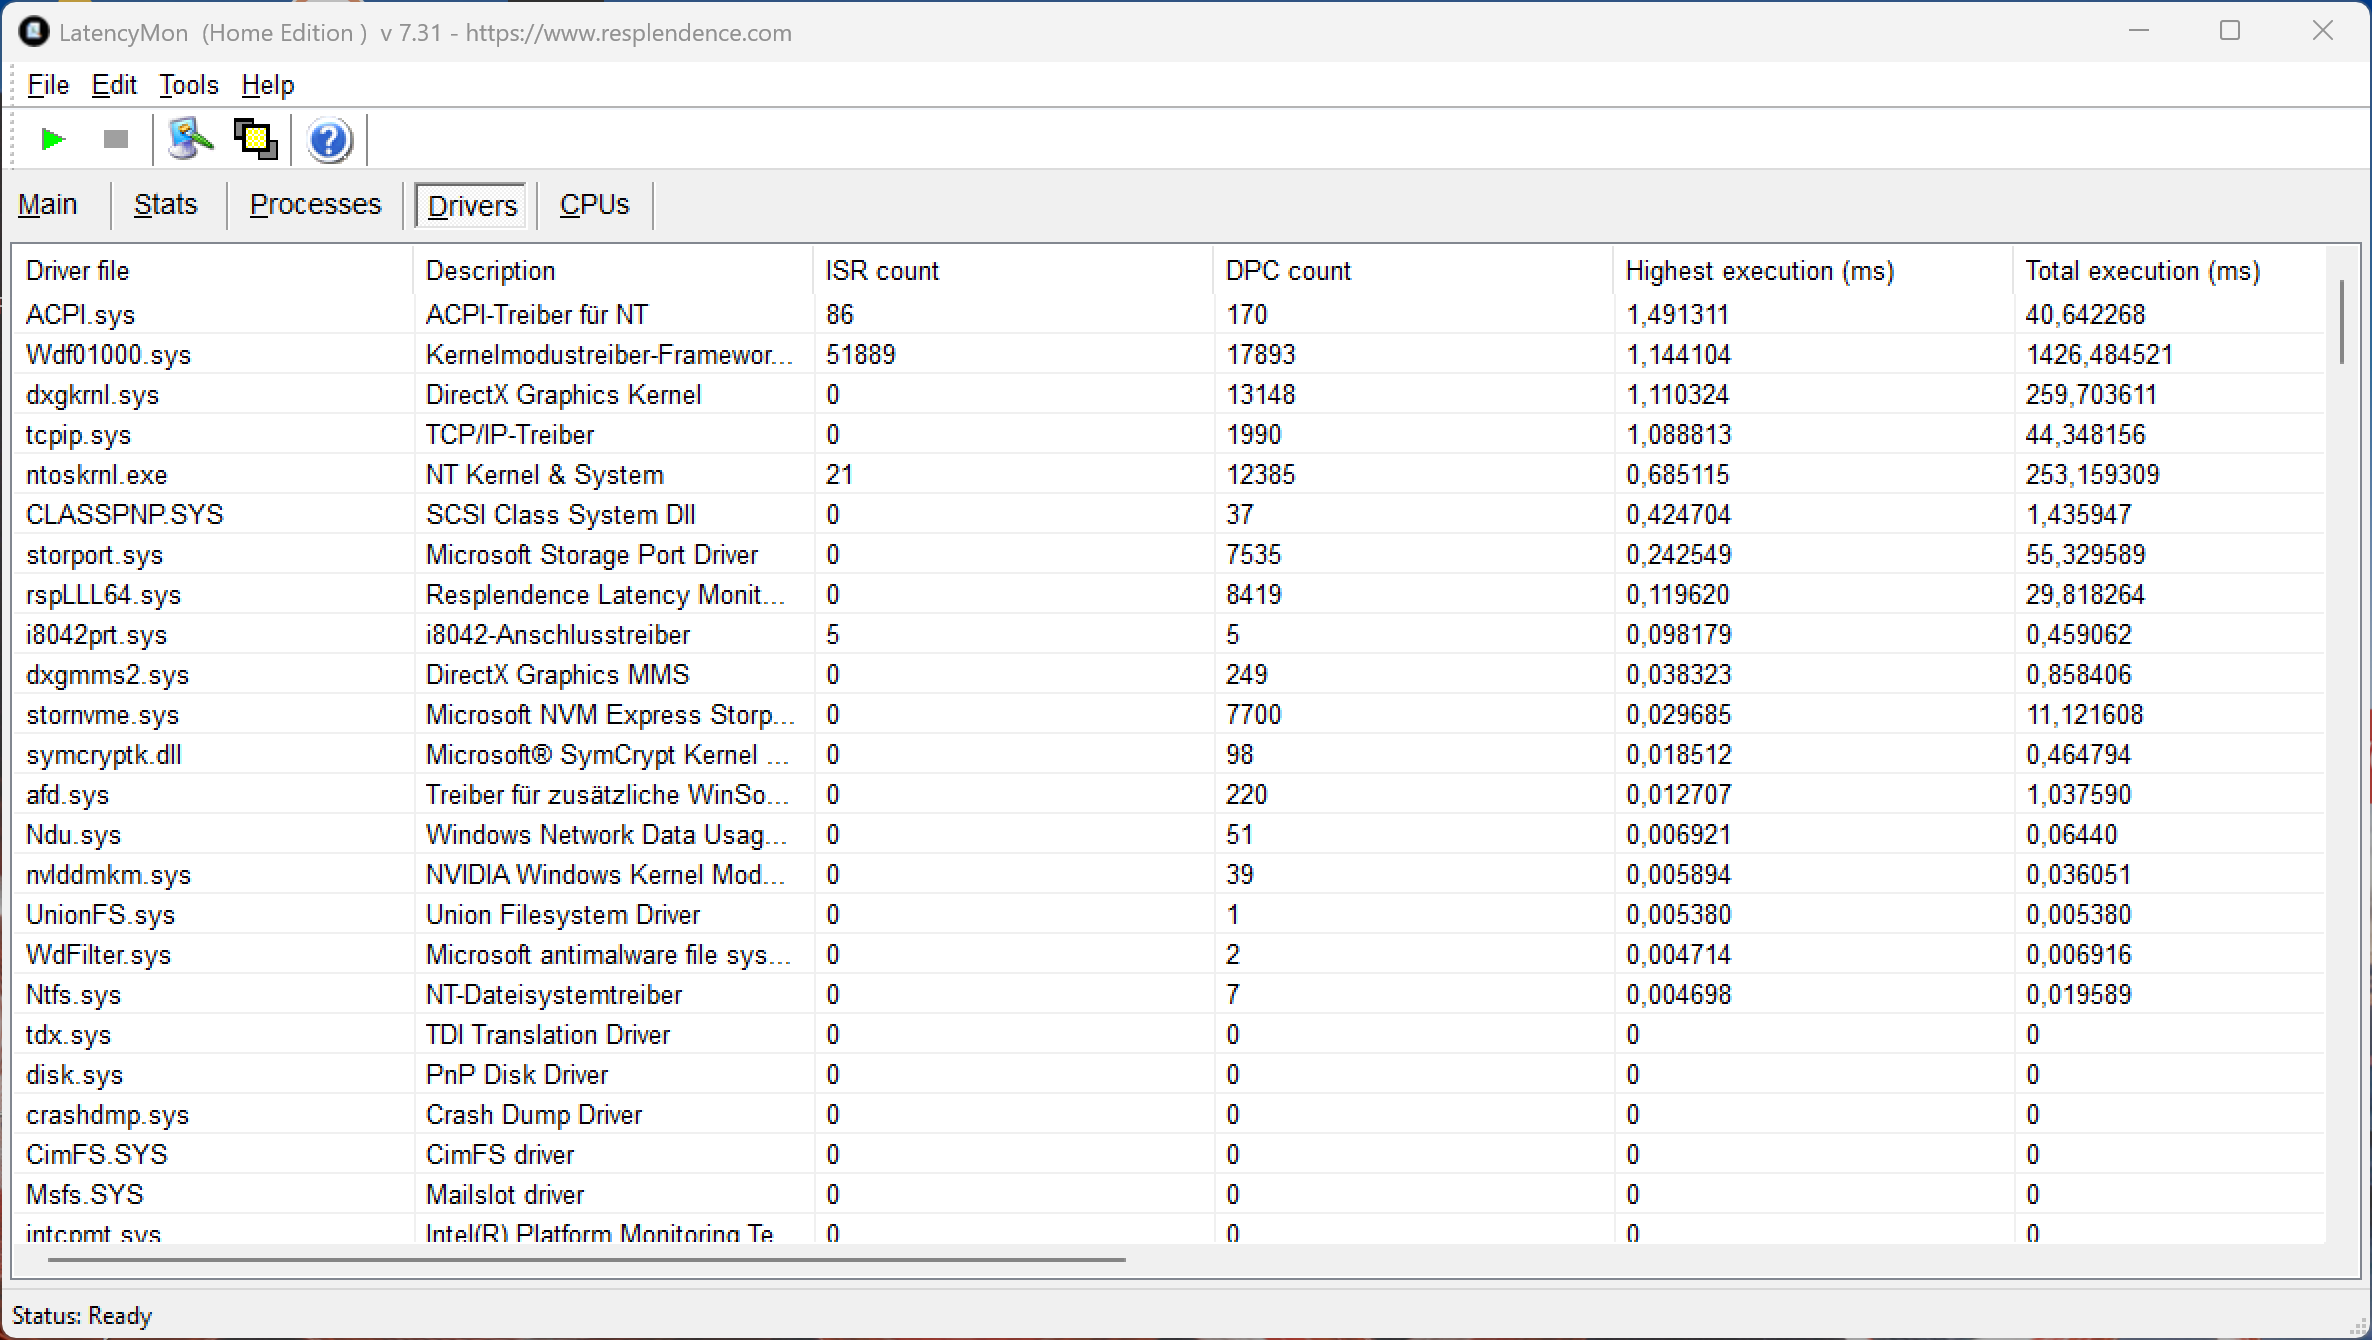Click the overlapping windows toolbar icon
This screenshot has width=2372, height=1340.
tap(256, 139)
